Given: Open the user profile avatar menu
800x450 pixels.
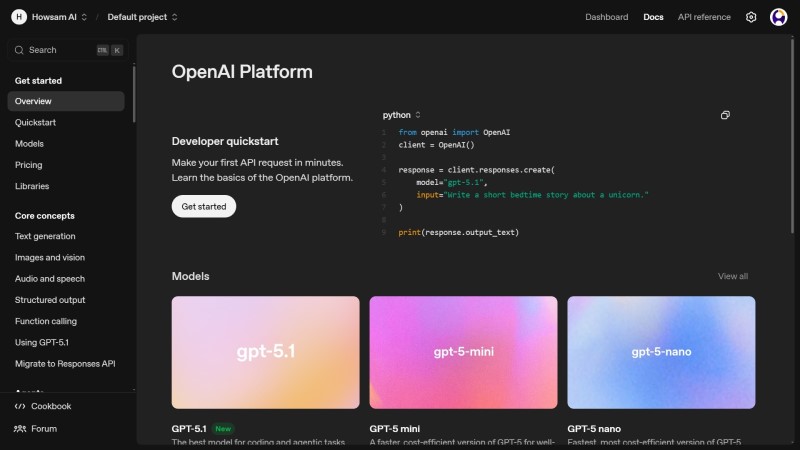Looking at the screenshot, I should tap(779, 17).
